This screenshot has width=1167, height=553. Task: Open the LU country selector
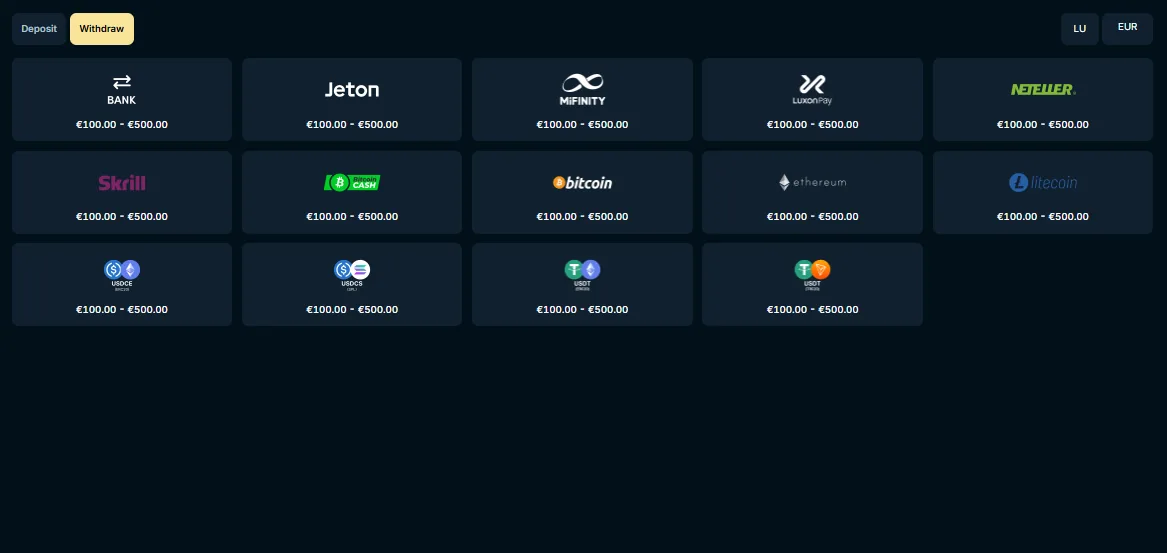tap(1079, 29)
